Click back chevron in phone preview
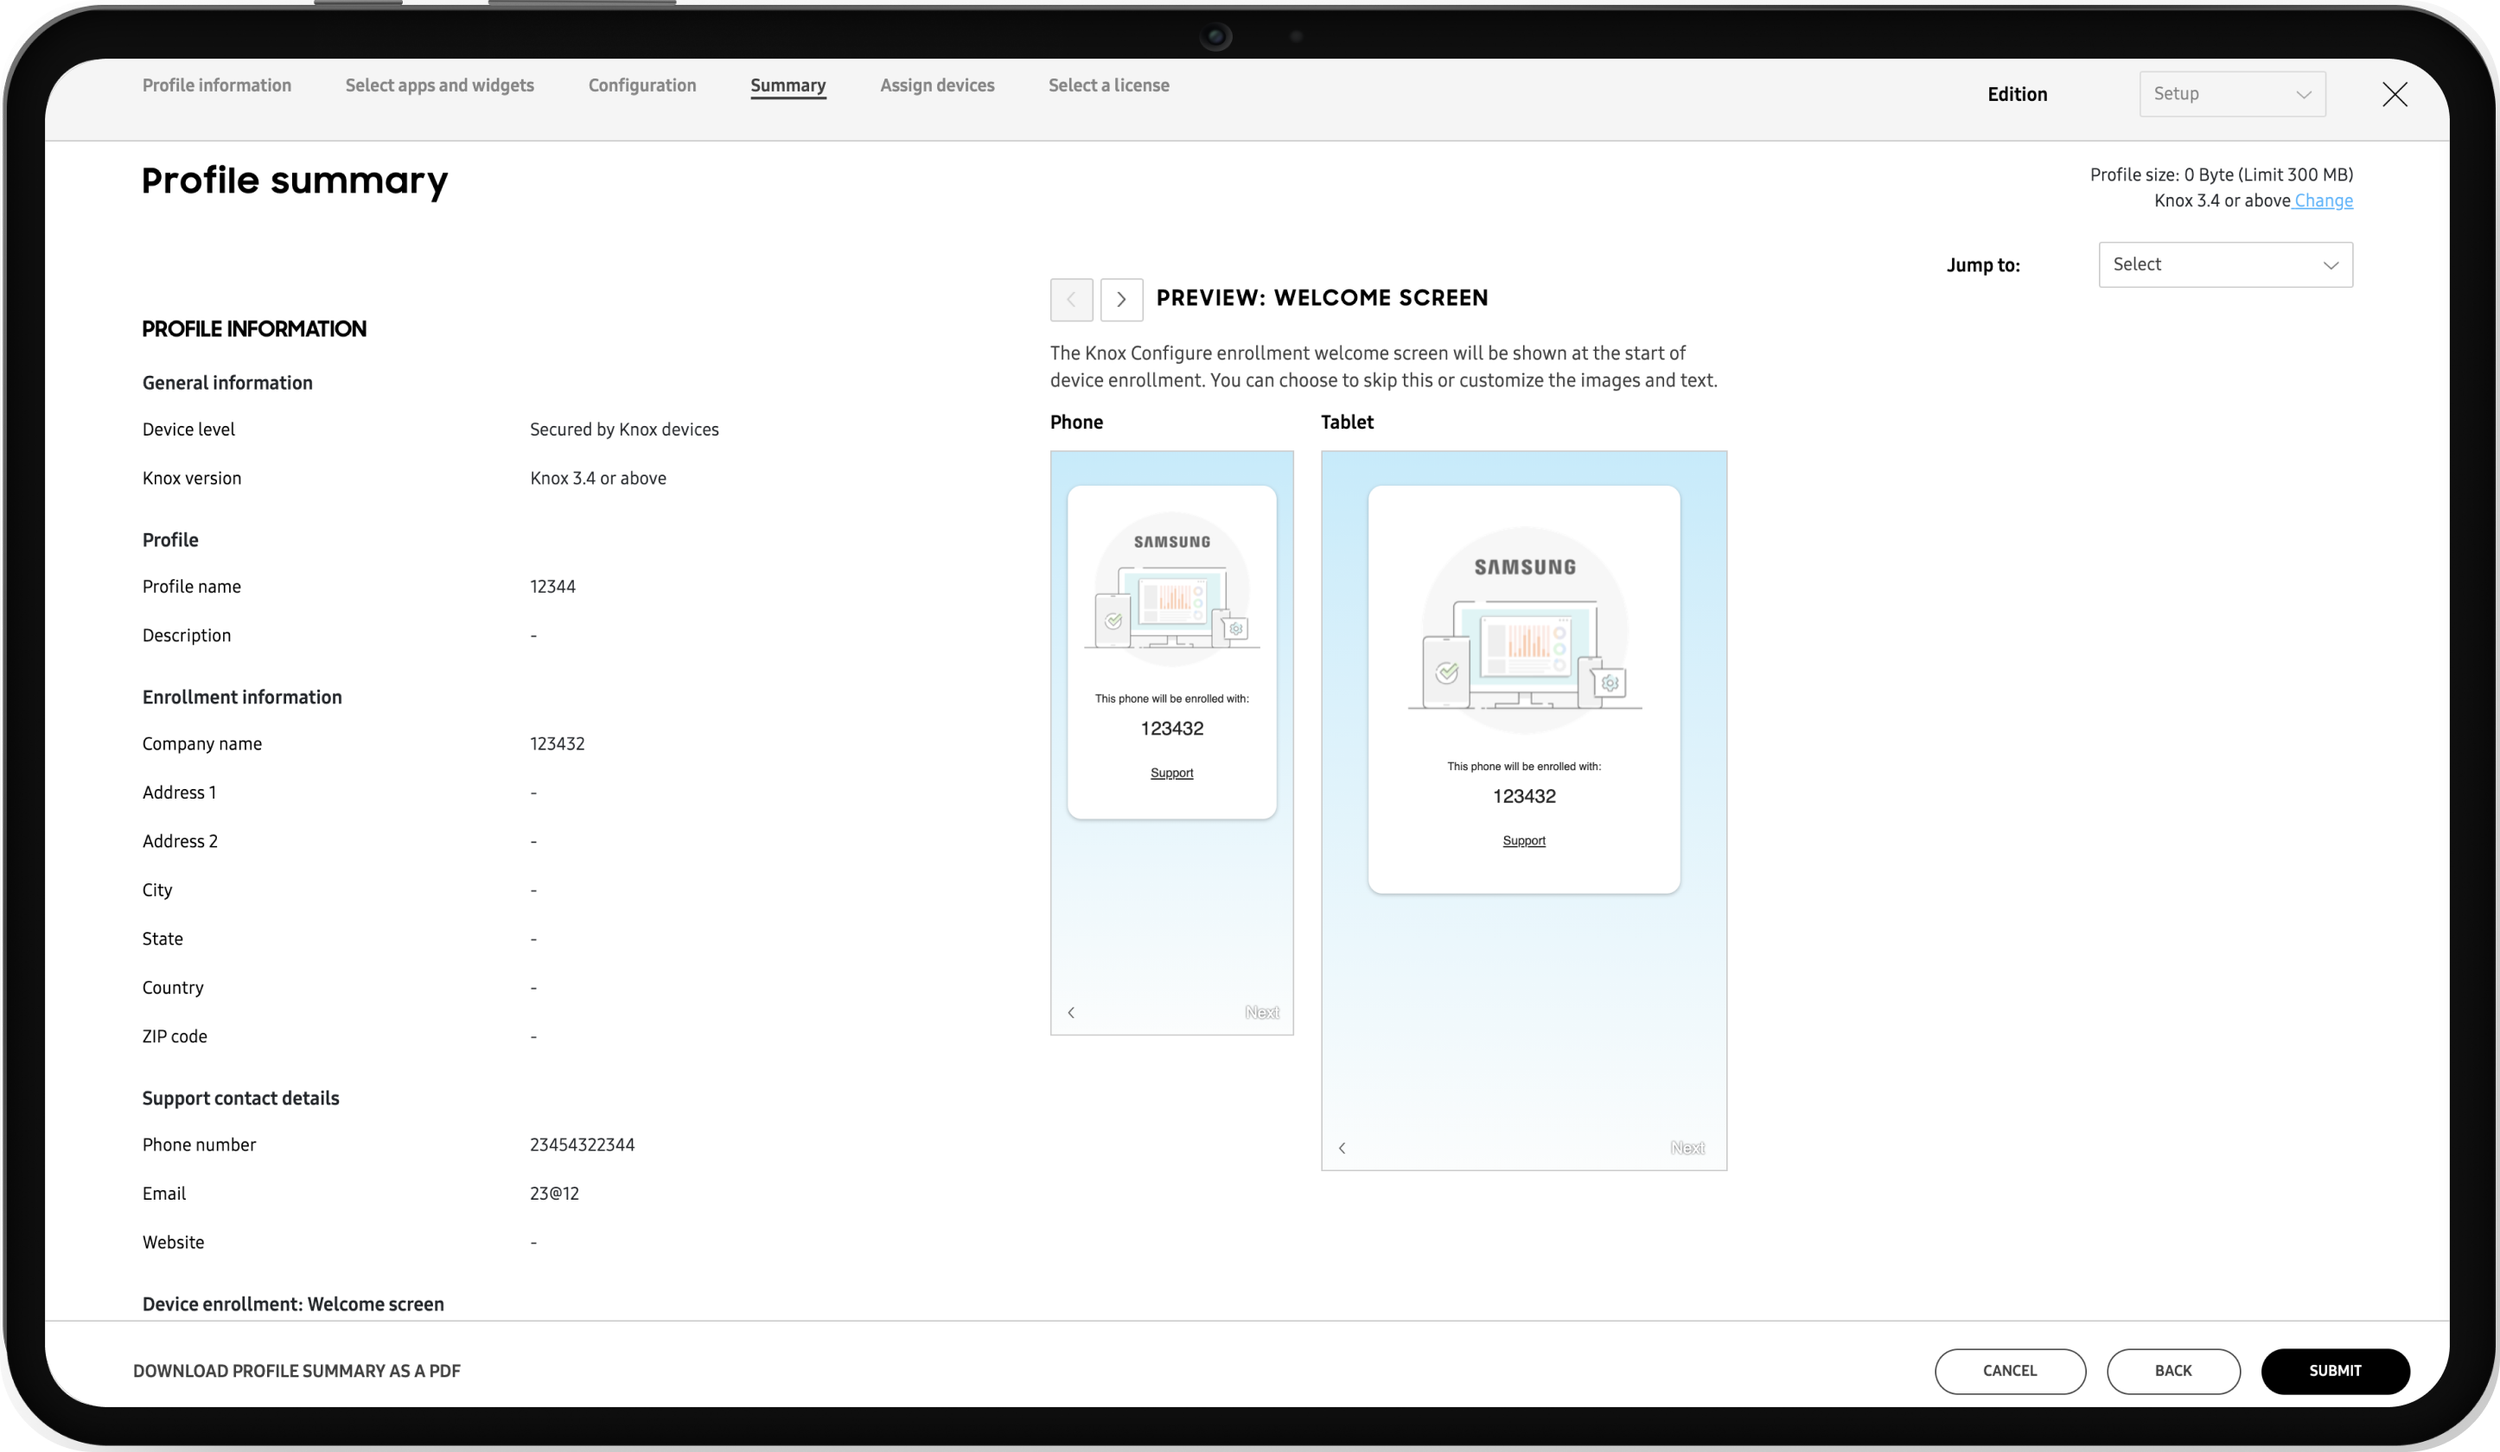The height and width of the screenshot is (1452, 2500). click(1071, 1012)
